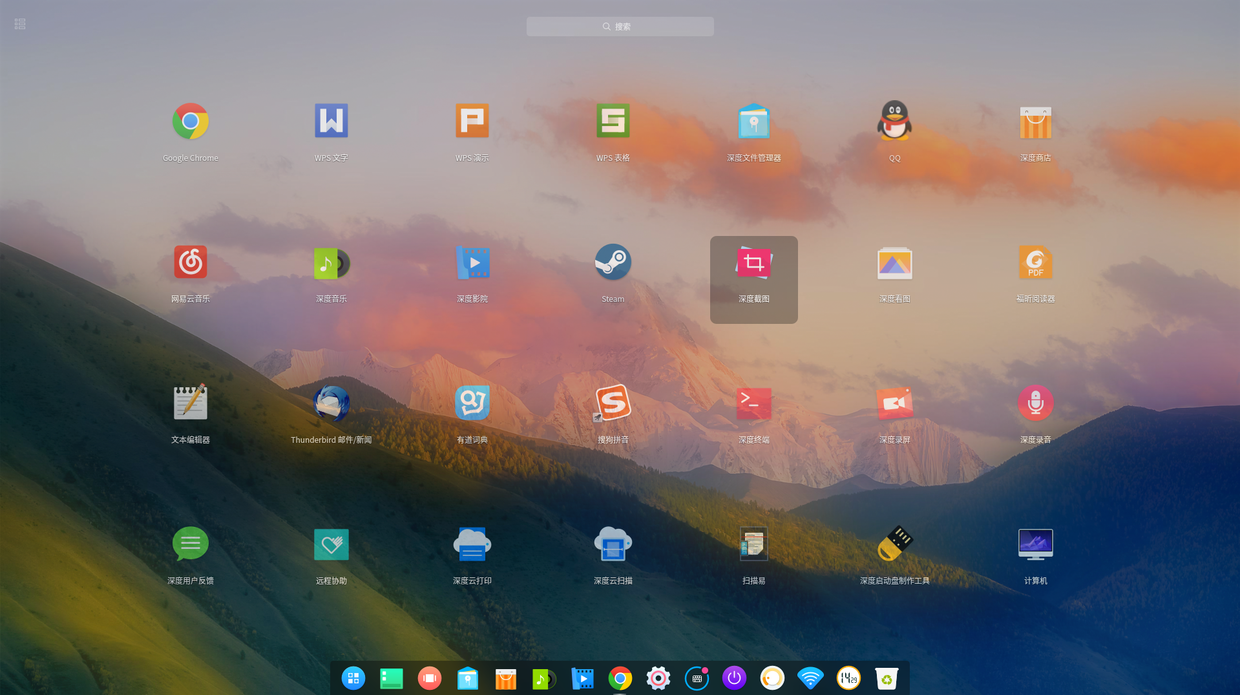Launch the QQ penguin app

[x=895, y=122]
